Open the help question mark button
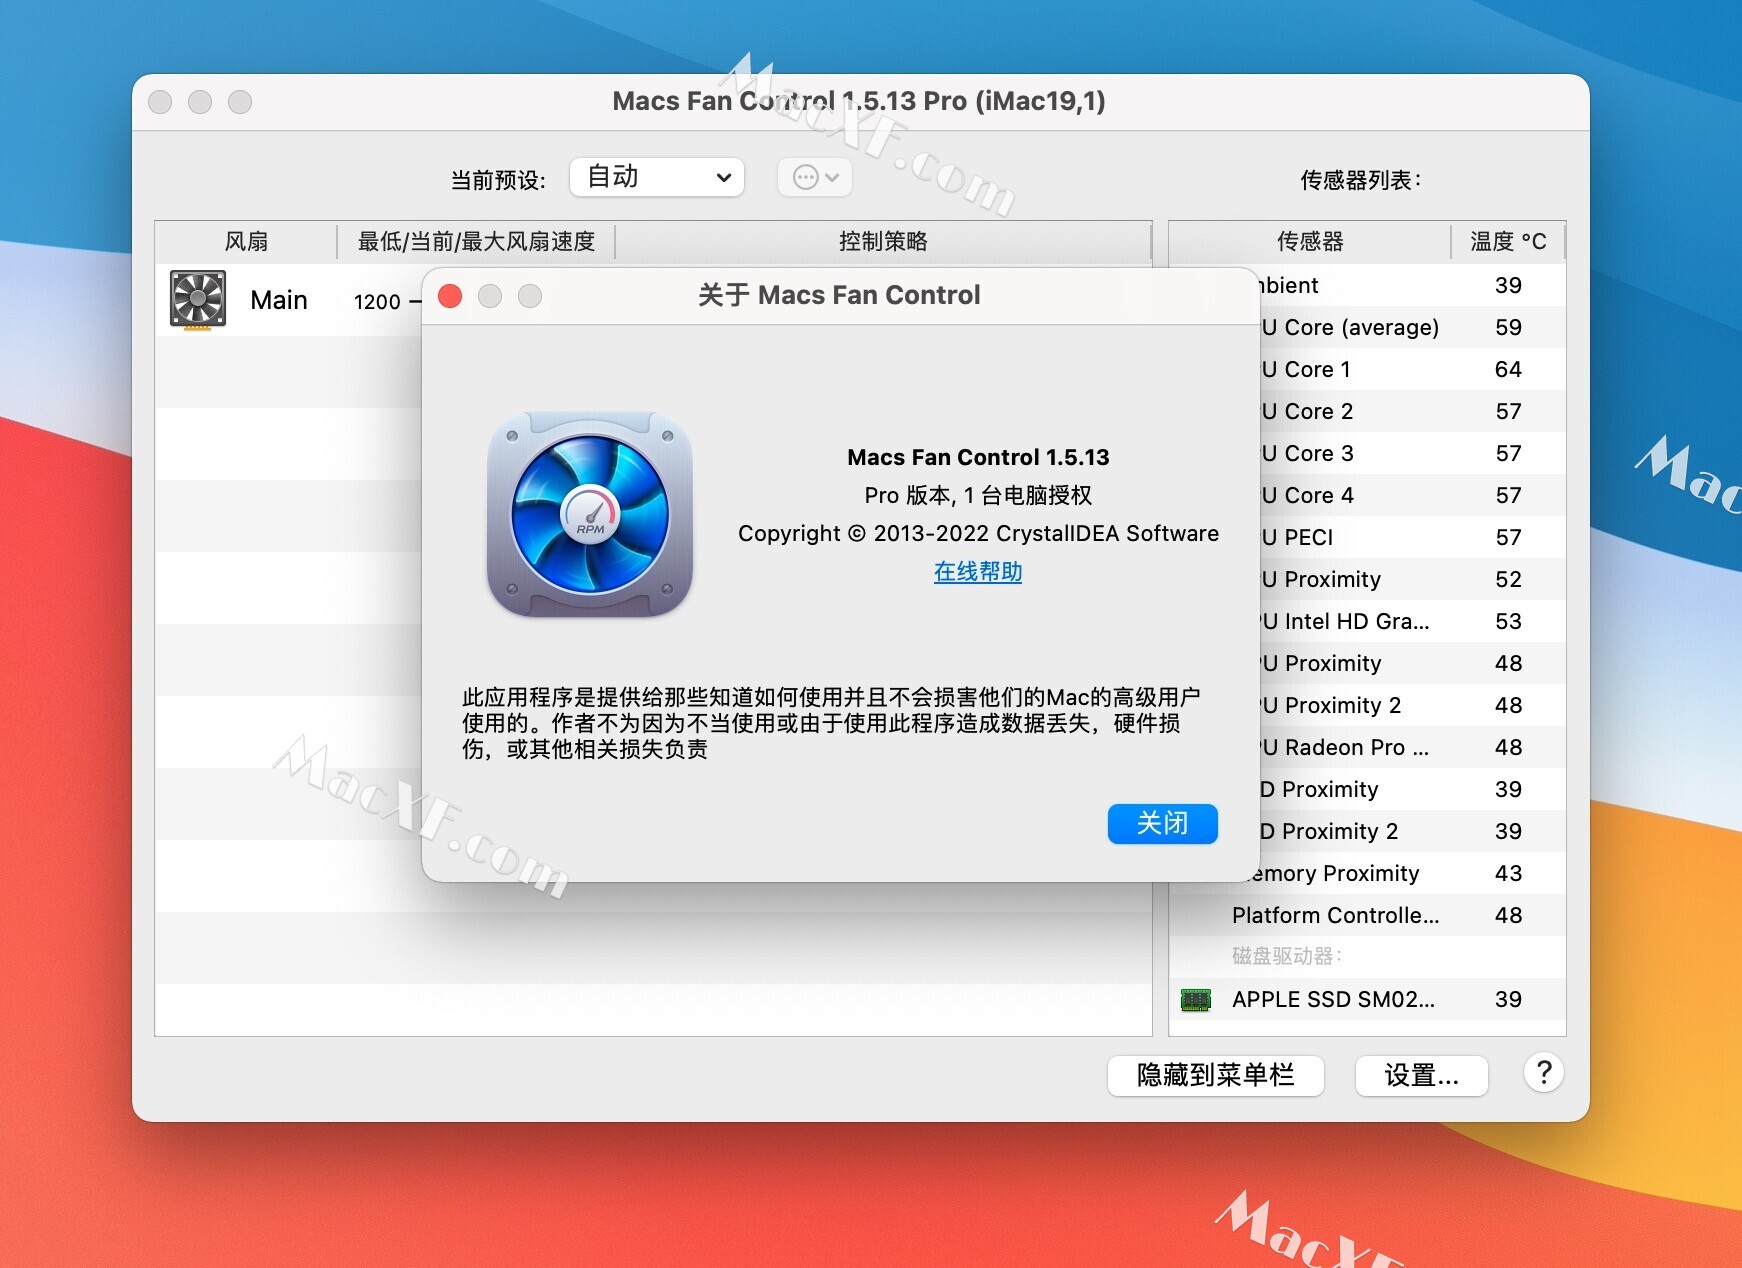Viewport: 1742px width, 1268px height. point(1543,1073)
